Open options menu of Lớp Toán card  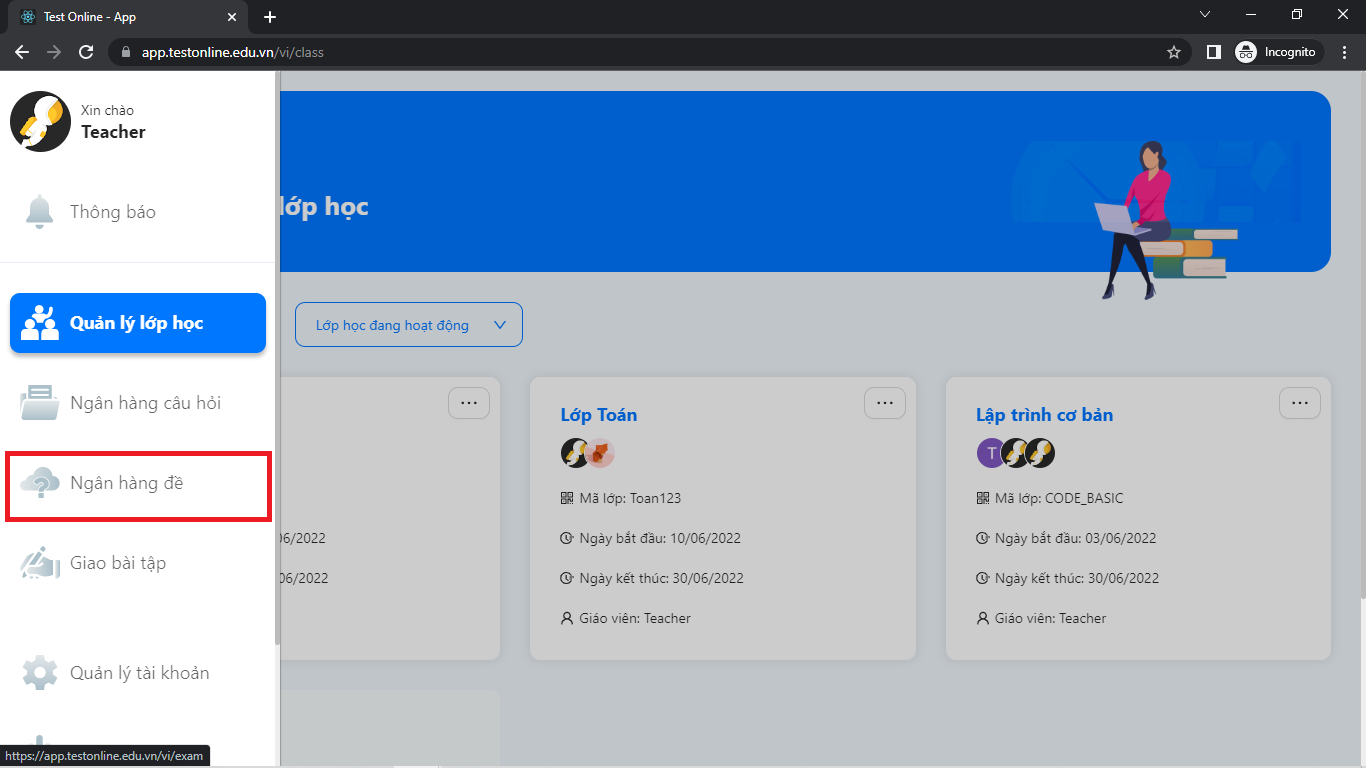[884, 403]
